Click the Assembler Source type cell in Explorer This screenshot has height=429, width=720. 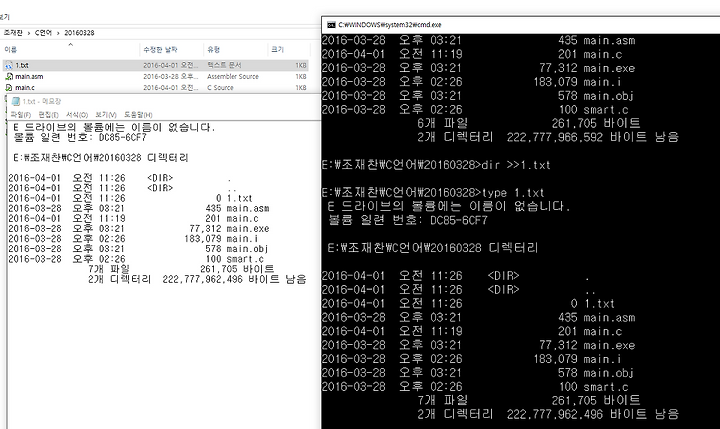pos(233,77)
